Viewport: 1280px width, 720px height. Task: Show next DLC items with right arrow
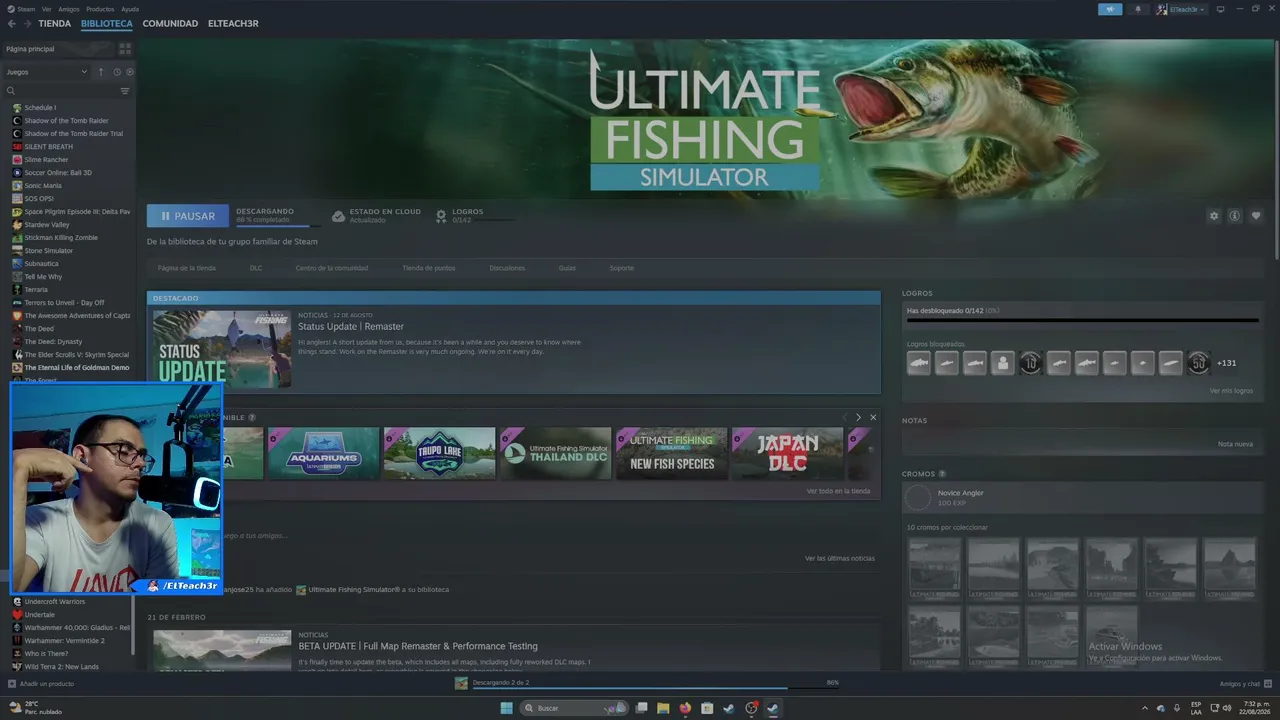[858, 417]
